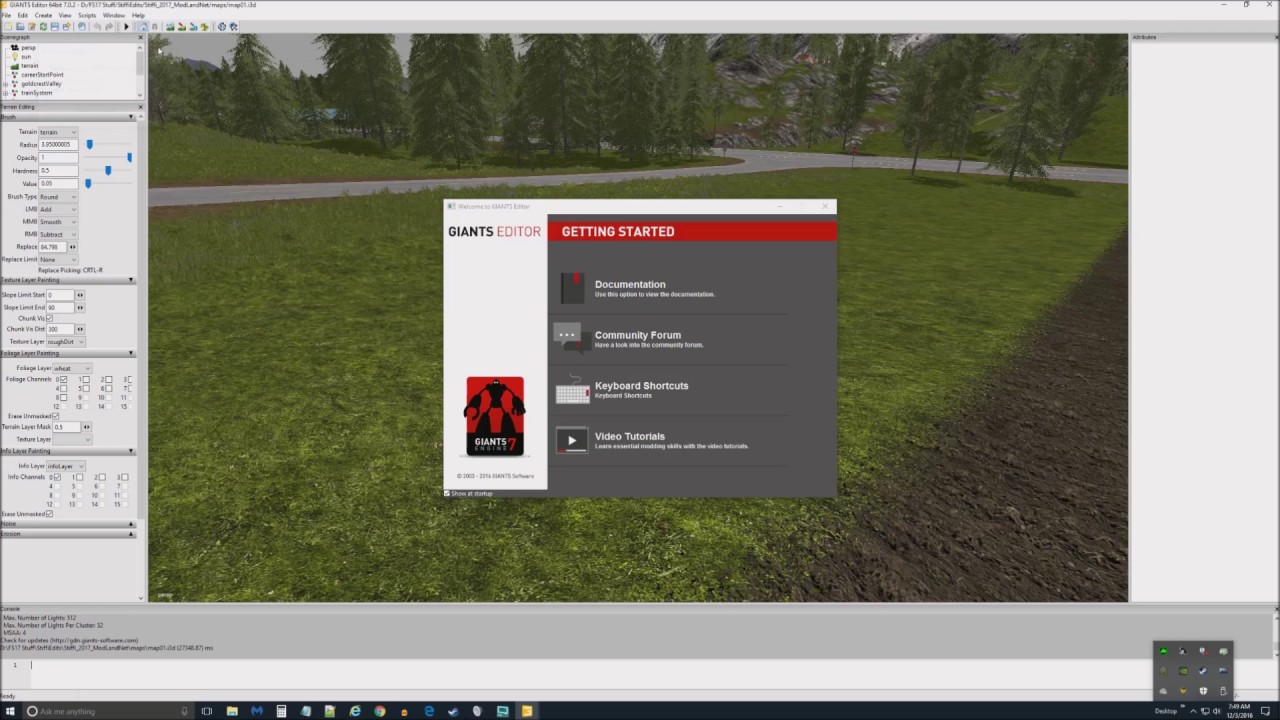Close the Scenegraph panel

tap(140, 38)
